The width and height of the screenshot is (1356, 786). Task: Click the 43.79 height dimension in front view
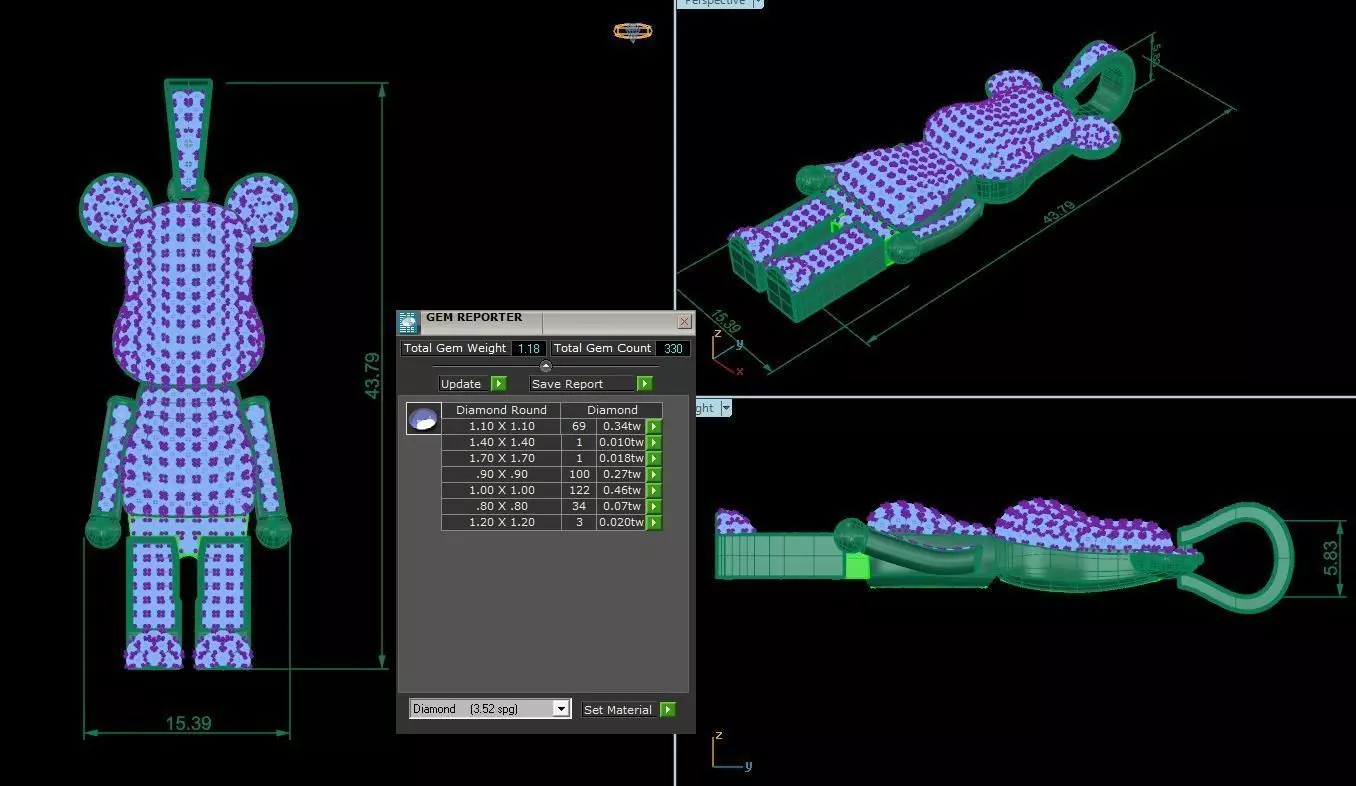coord(372,376)
